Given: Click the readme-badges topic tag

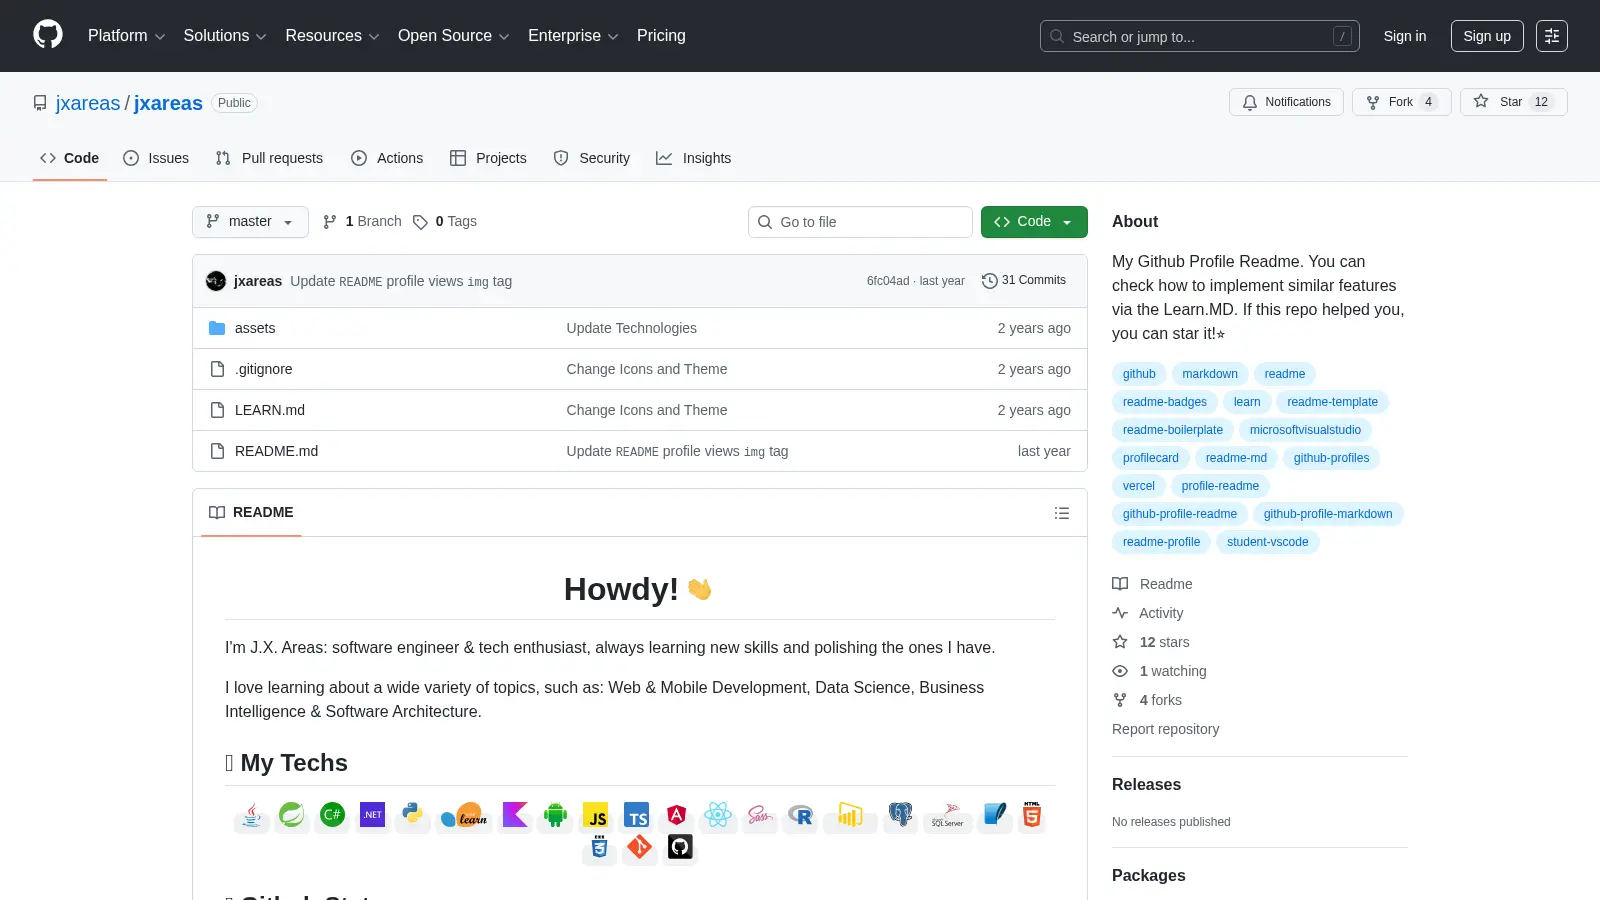Looking at the screenshot, I should [x=1165, y=402].
